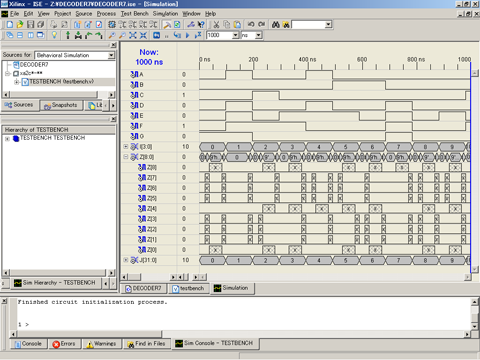This screenshot has height=360, width=480.
Task: Click the light bulb tips icon
Action: pyautogui.click(x=54, y=35)
